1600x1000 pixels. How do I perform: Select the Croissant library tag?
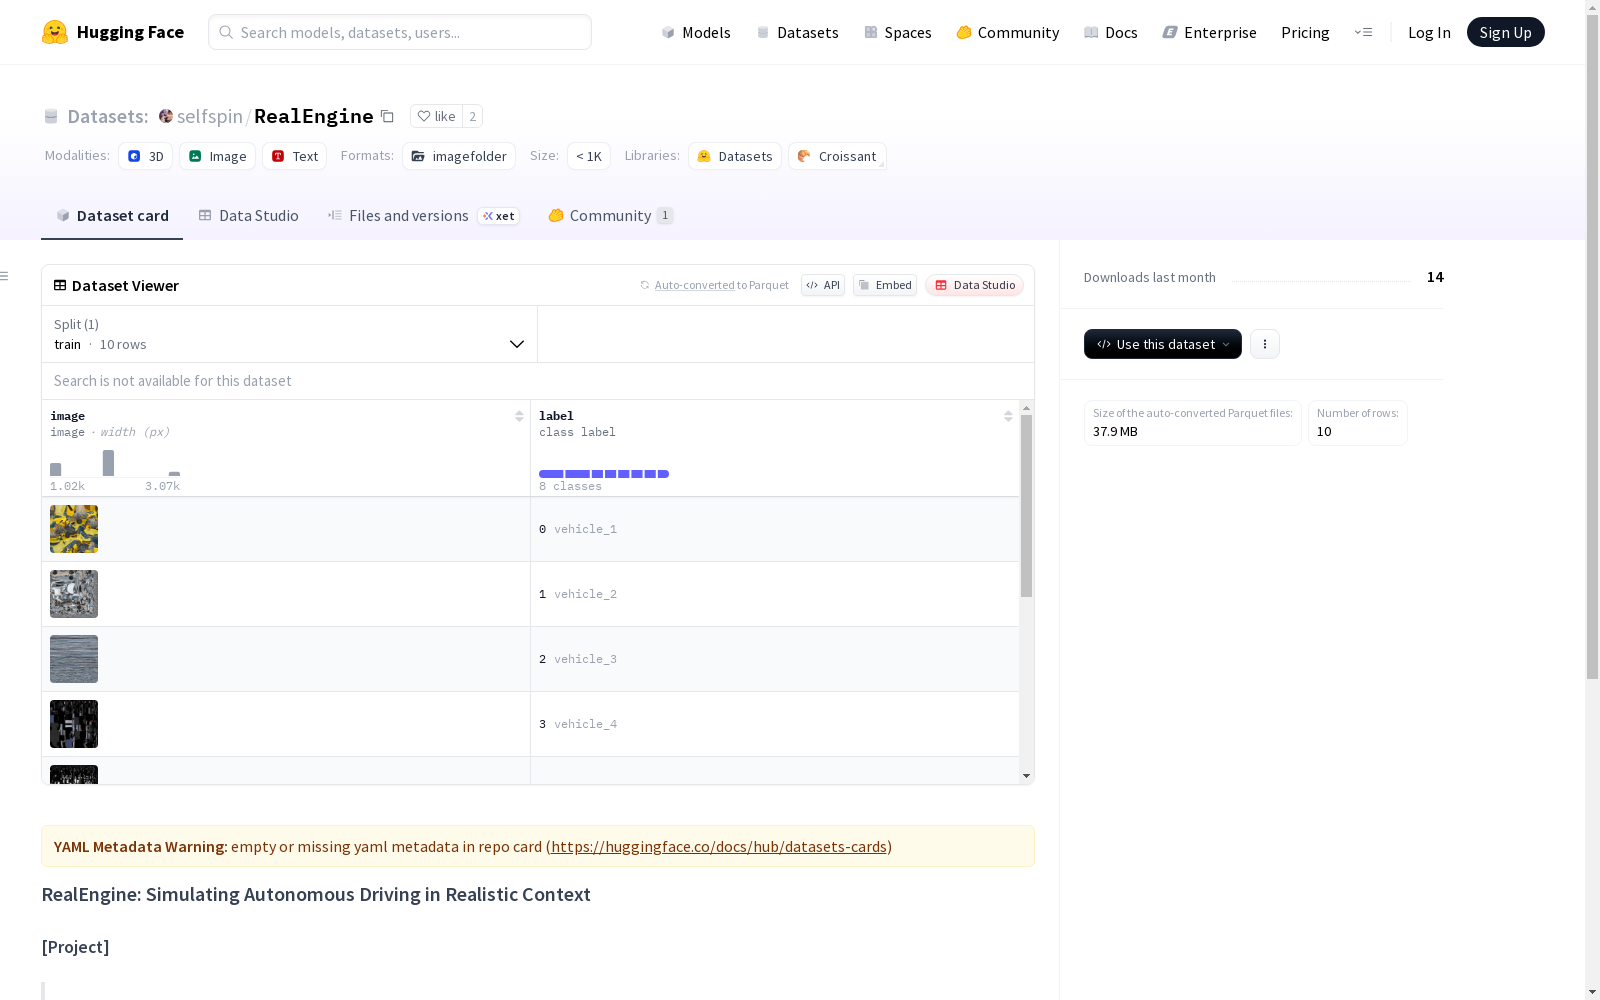pos(837,156)
